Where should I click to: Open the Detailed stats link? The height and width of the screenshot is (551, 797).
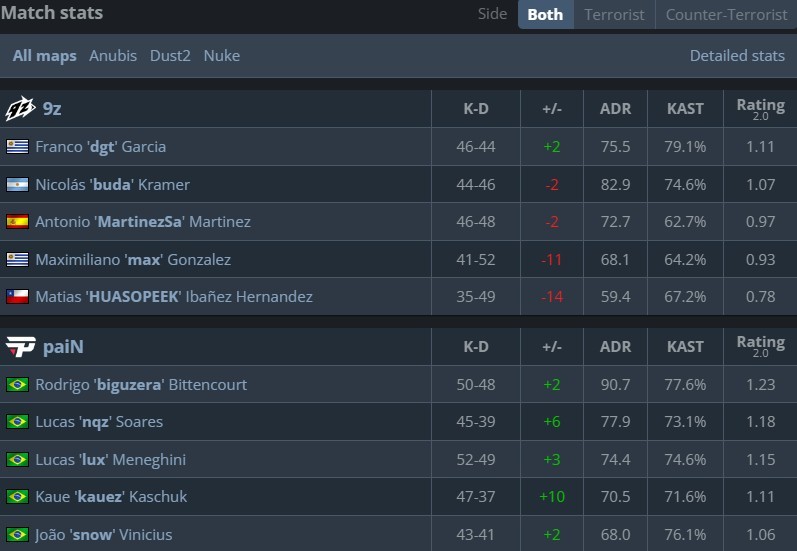click(x=736, y=56)
